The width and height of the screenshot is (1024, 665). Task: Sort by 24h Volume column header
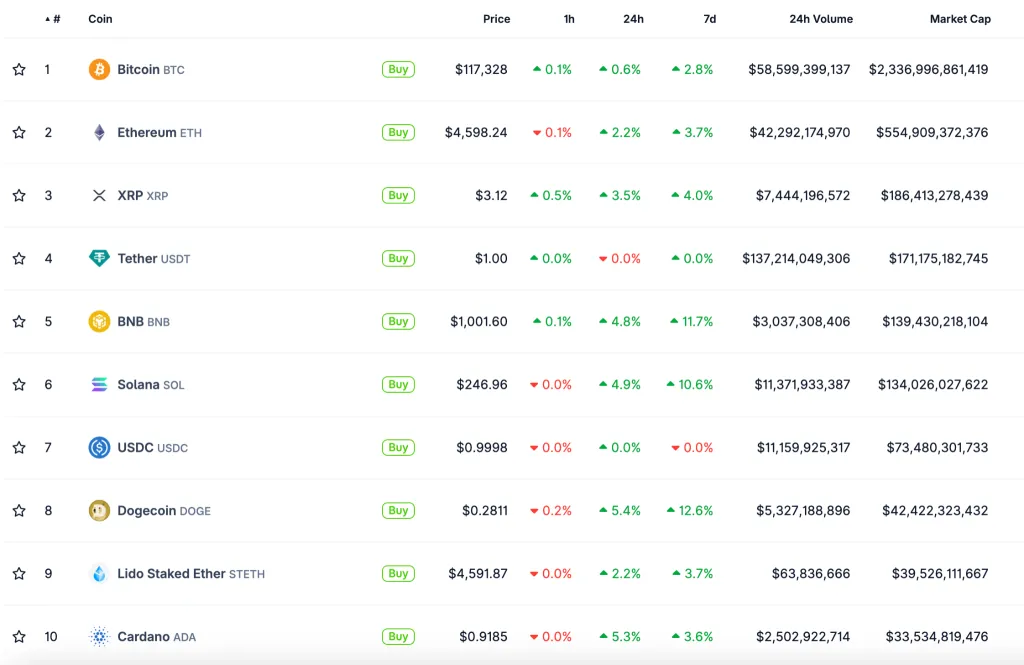tap(820, 19)
